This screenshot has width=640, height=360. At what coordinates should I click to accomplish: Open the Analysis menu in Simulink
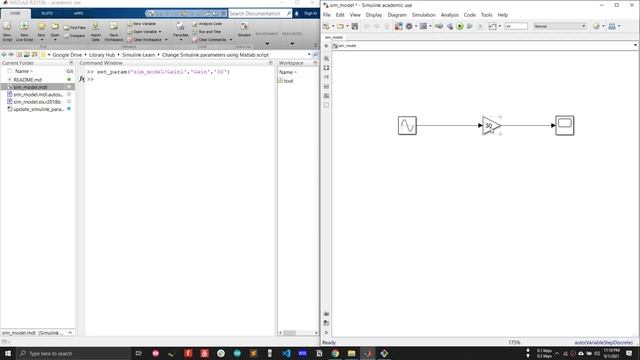(449, 15)
